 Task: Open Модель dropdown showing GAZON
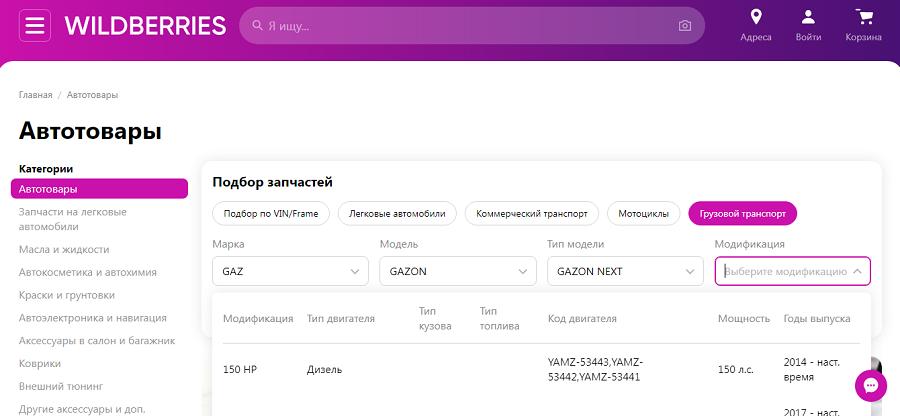click(x=457, y=271)
